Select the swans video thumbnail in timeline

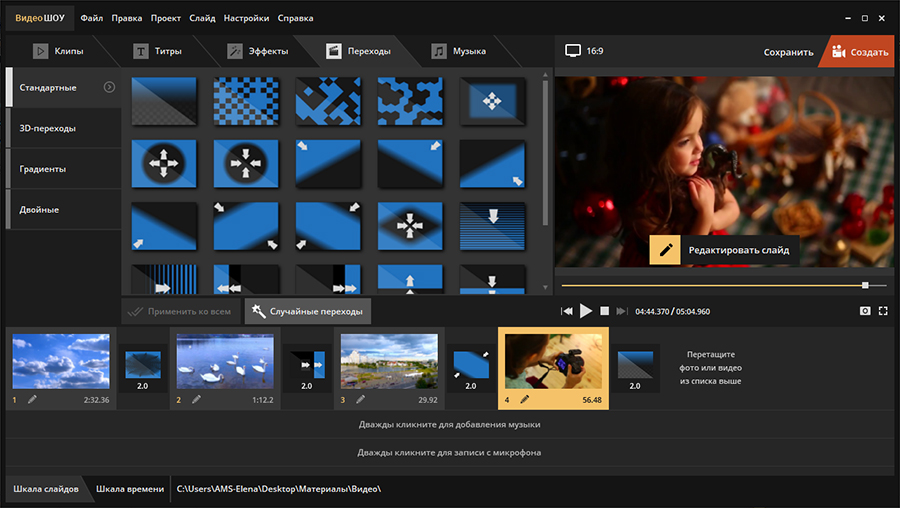[225, 361]
